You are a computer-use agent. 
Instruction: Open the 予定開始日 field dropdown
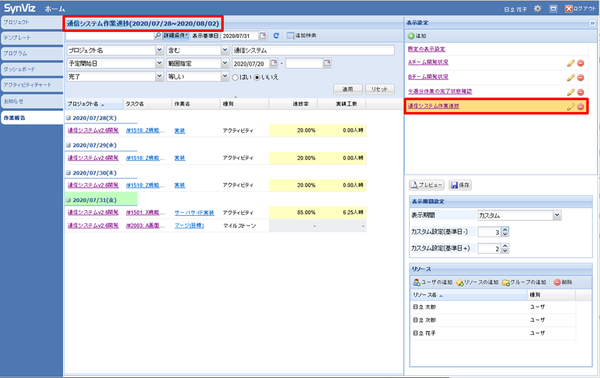point(159,63)
